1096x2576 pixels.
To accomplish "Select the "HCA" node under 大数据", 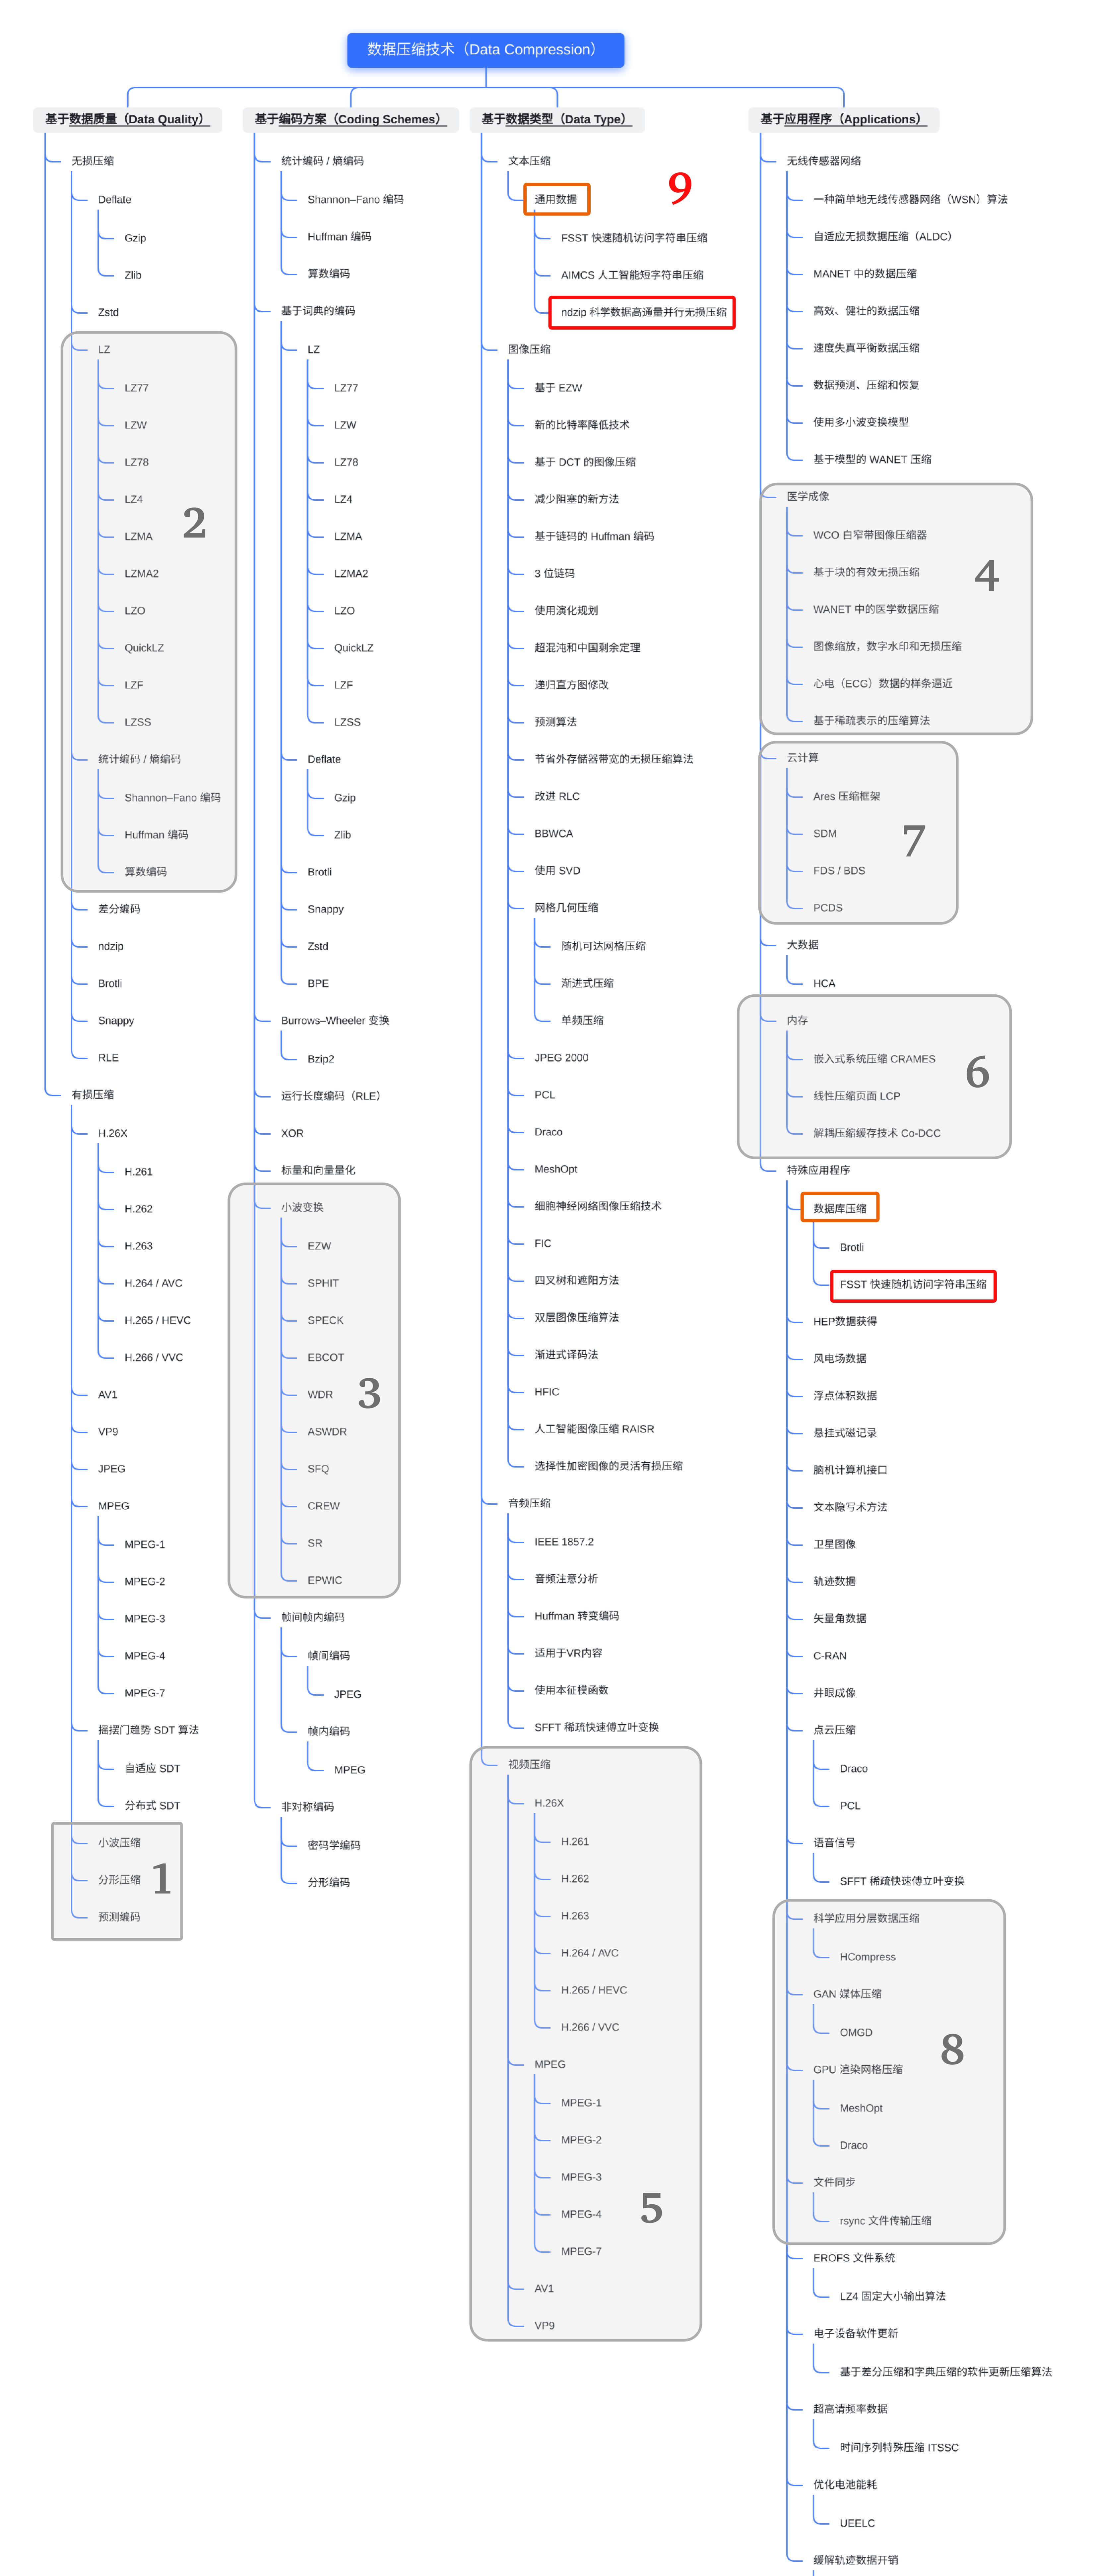I will 824,984.
